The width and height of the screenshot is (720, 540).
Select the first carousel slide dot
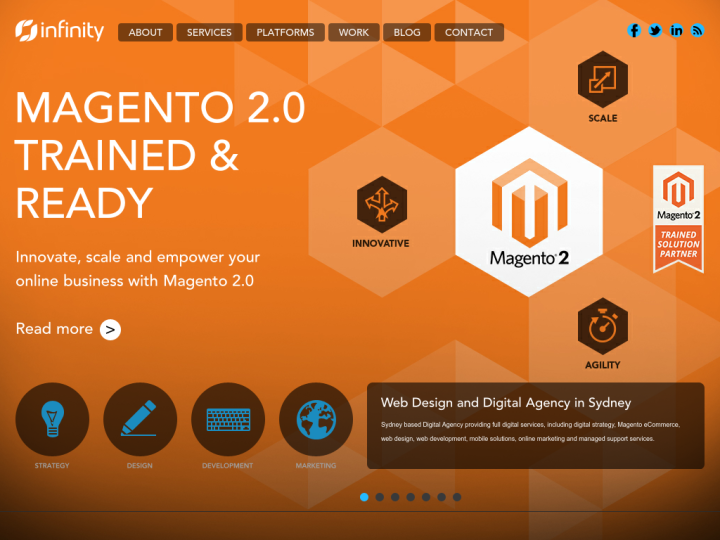click(364, 496)
